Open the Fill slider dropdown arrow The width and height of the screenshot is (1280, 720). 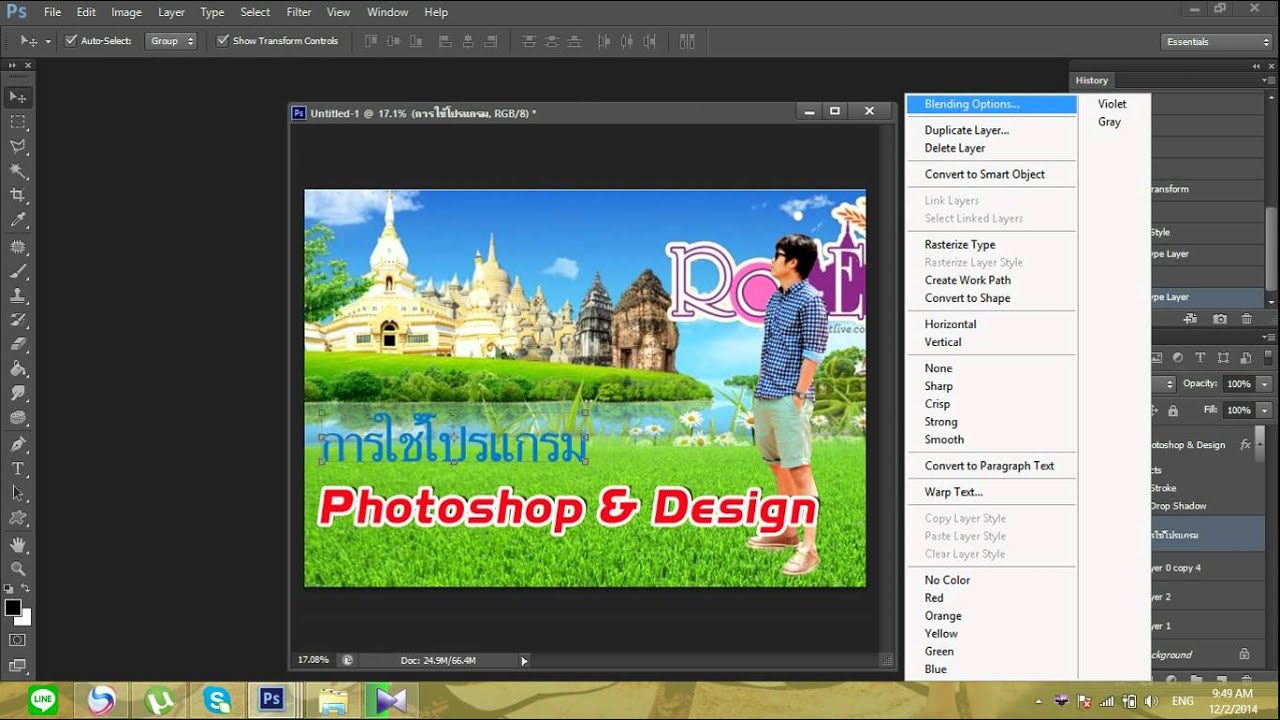click(x=1265, y=410)
